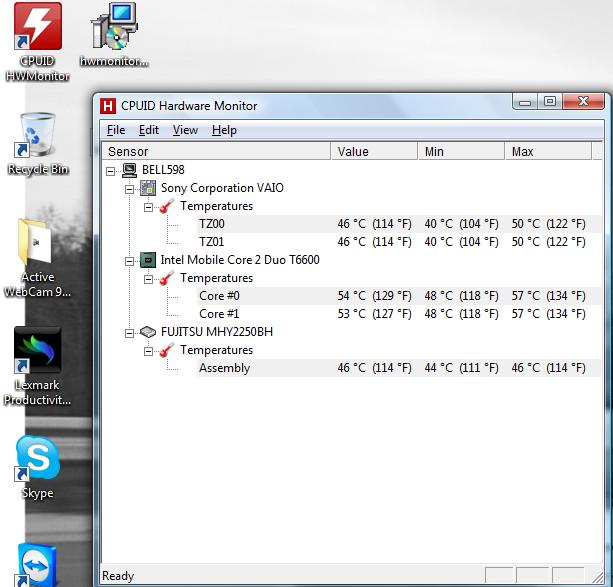
Task: Select the Assembly sensor row
Action: point(399,368)
